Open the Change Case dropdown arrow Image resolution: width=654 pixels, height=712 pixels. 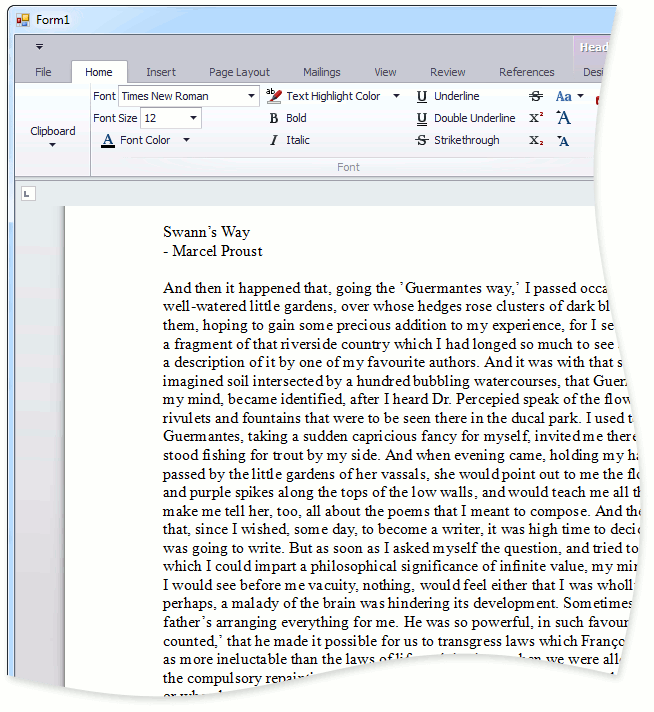(x=580, y=96)
